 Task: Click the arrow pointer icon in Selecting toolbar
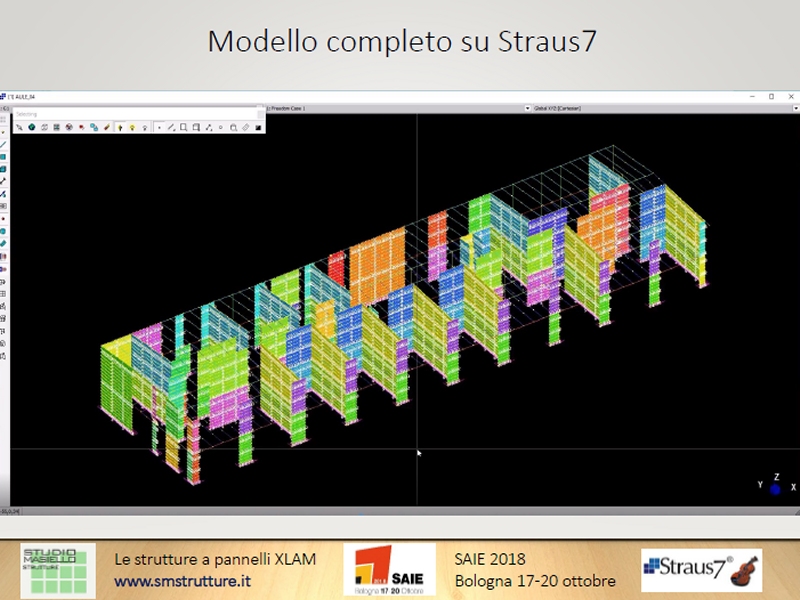(19, 128)
